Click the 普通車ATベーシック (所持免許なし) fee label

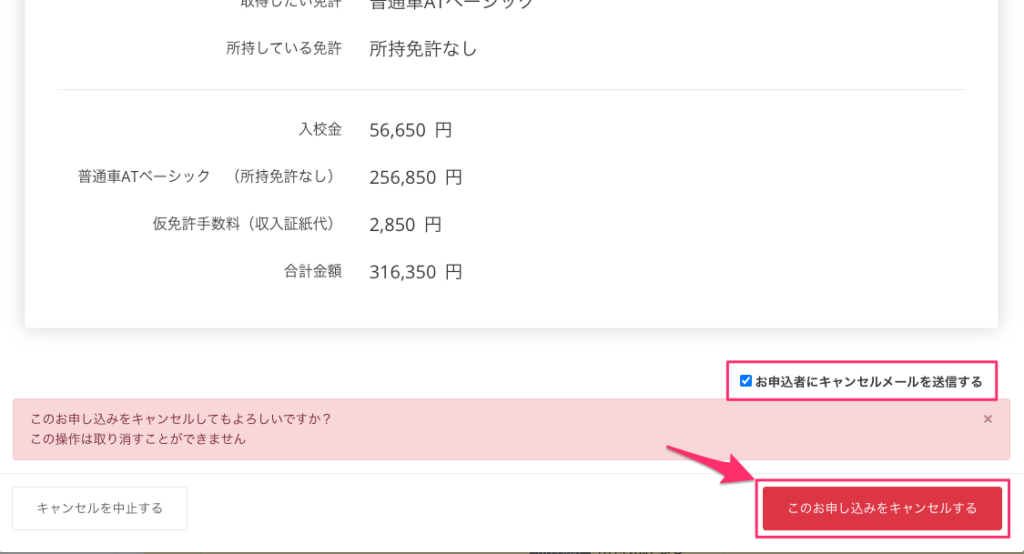pos(206,177)
